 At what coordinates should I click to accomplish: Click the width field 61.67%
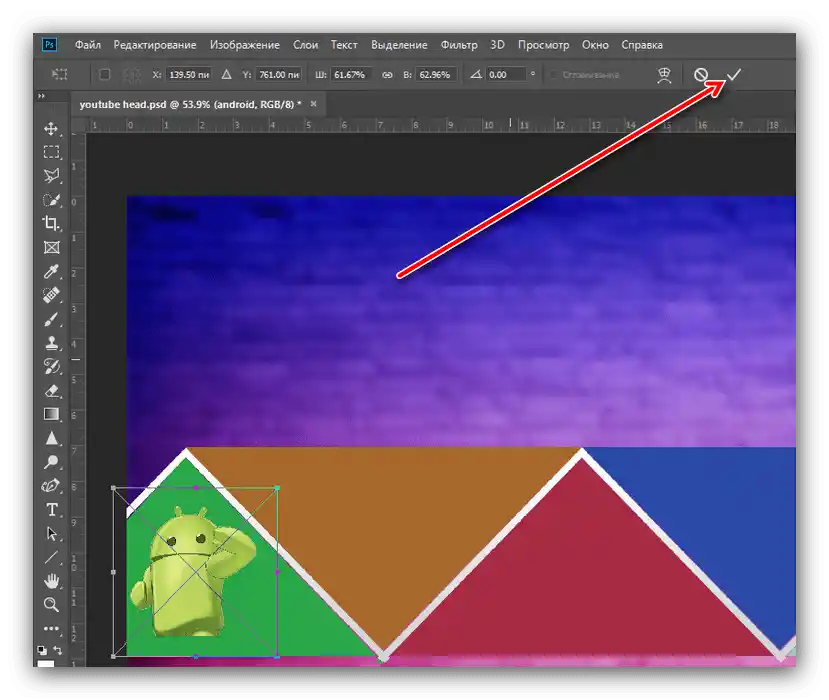click(351, 75)
